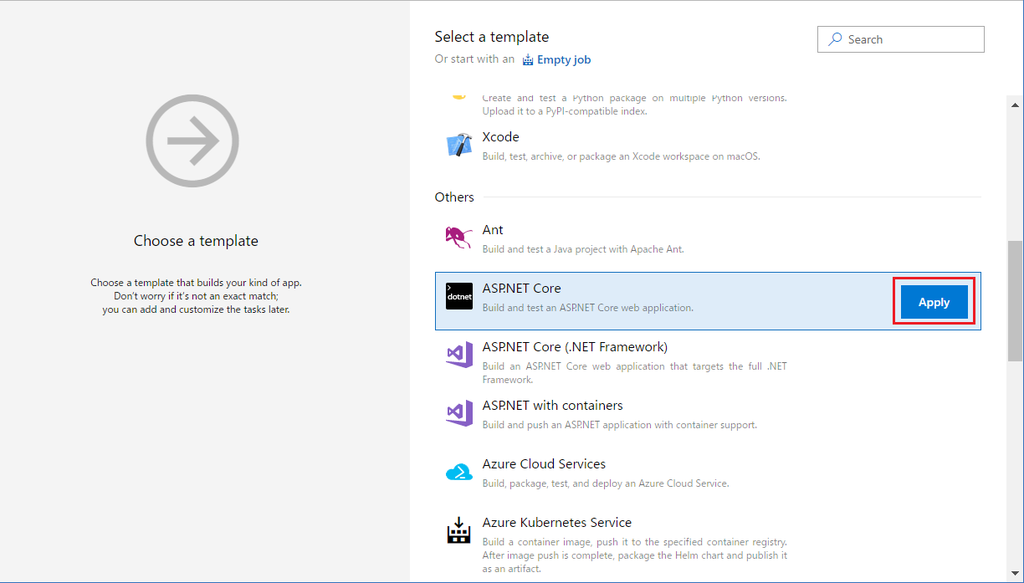Click the 'Choose a template' heading
The width and height of the screenshot is (1024, 583).
click(x=196, y=241)
